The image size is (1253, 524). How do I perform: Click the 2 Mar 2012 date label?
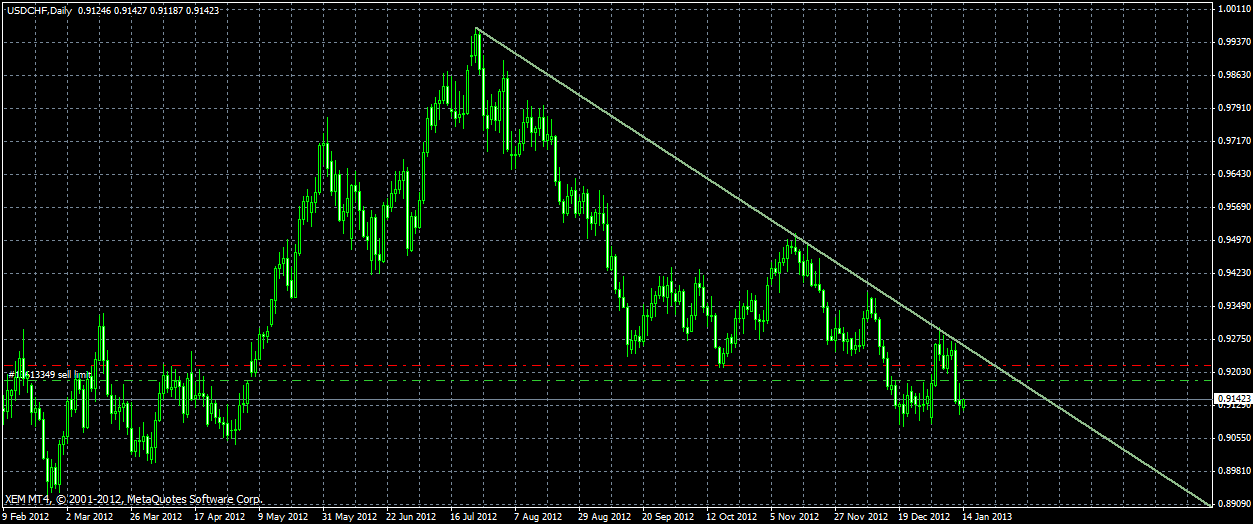click(89, 517)
